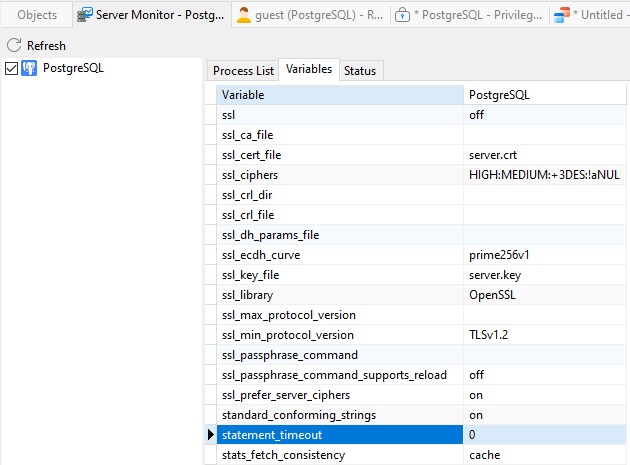Image resolution: width=630 pixels, height=465 pixels.
Task: Click the Server Monitor tab icon
Action: click(85, 15)
